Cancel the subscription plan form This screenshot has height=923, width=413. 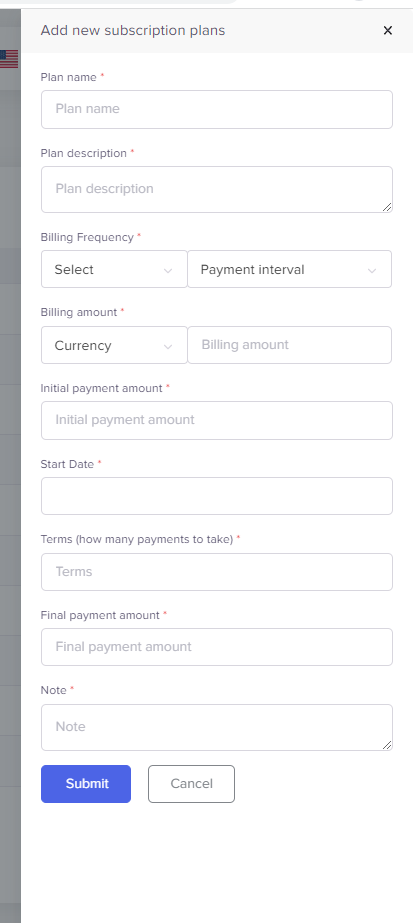[191, 784]
